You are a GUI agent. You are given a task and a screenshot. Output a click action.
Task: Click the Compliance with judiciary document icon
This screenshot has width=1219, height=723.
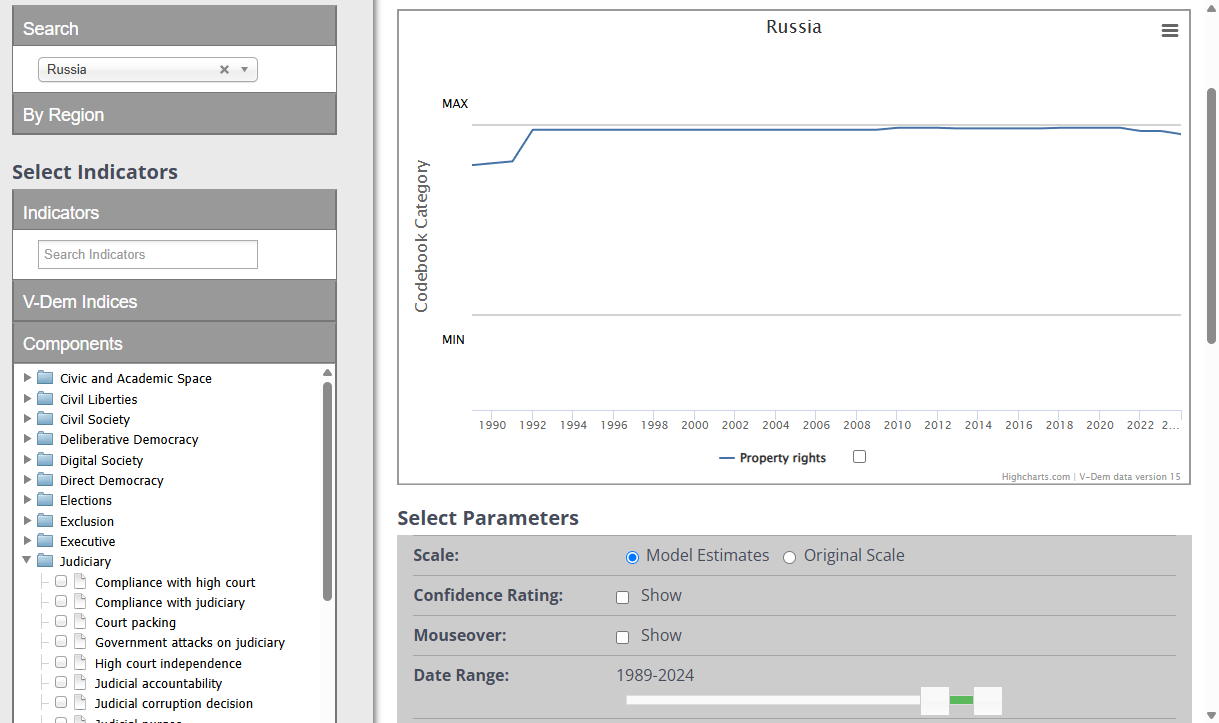pos(81,602)
